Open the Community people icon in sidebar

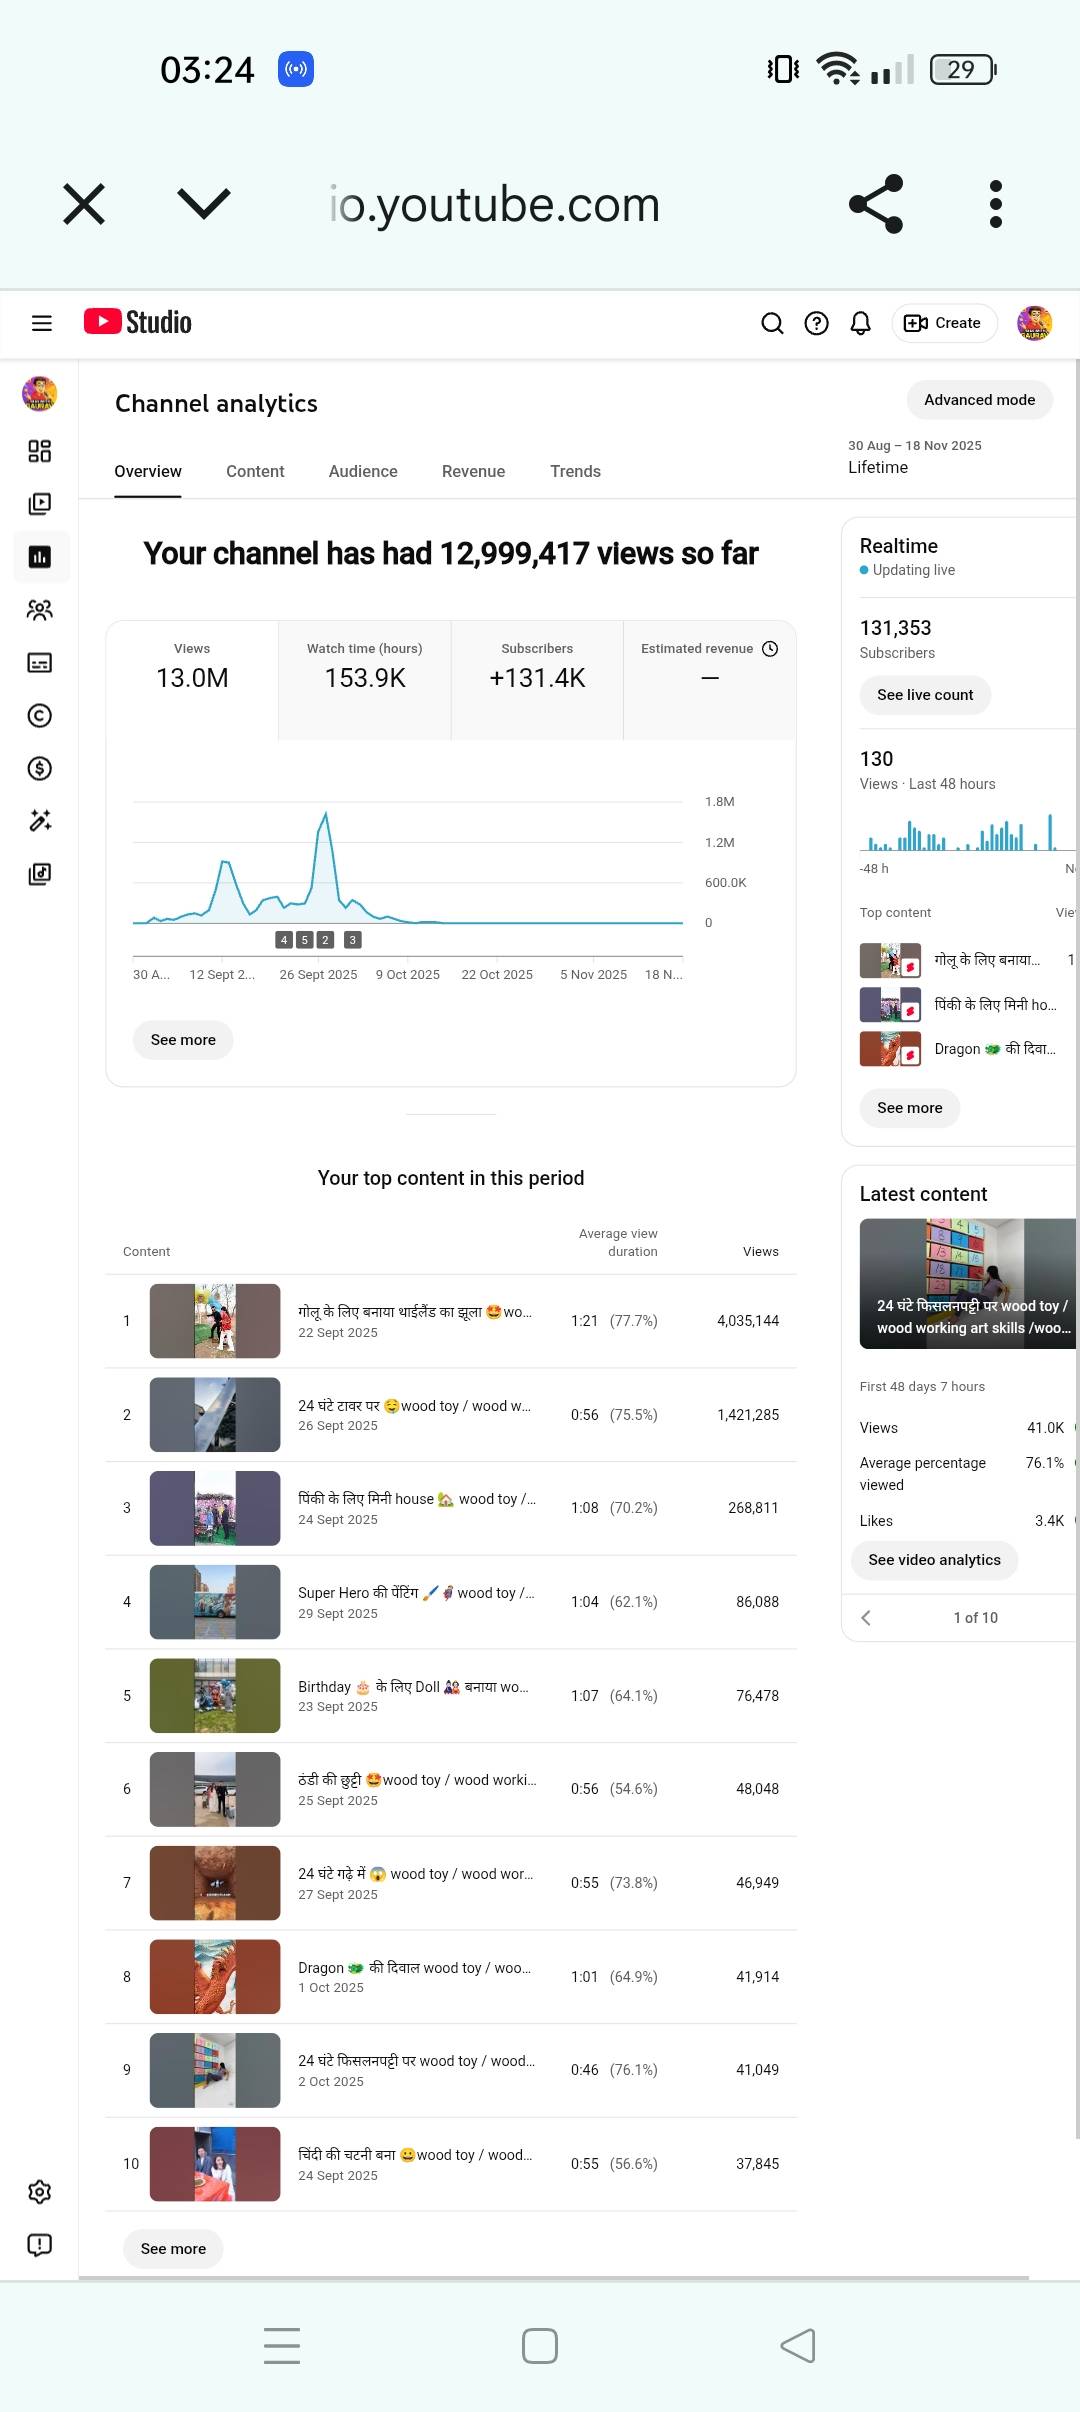(40, 610)
